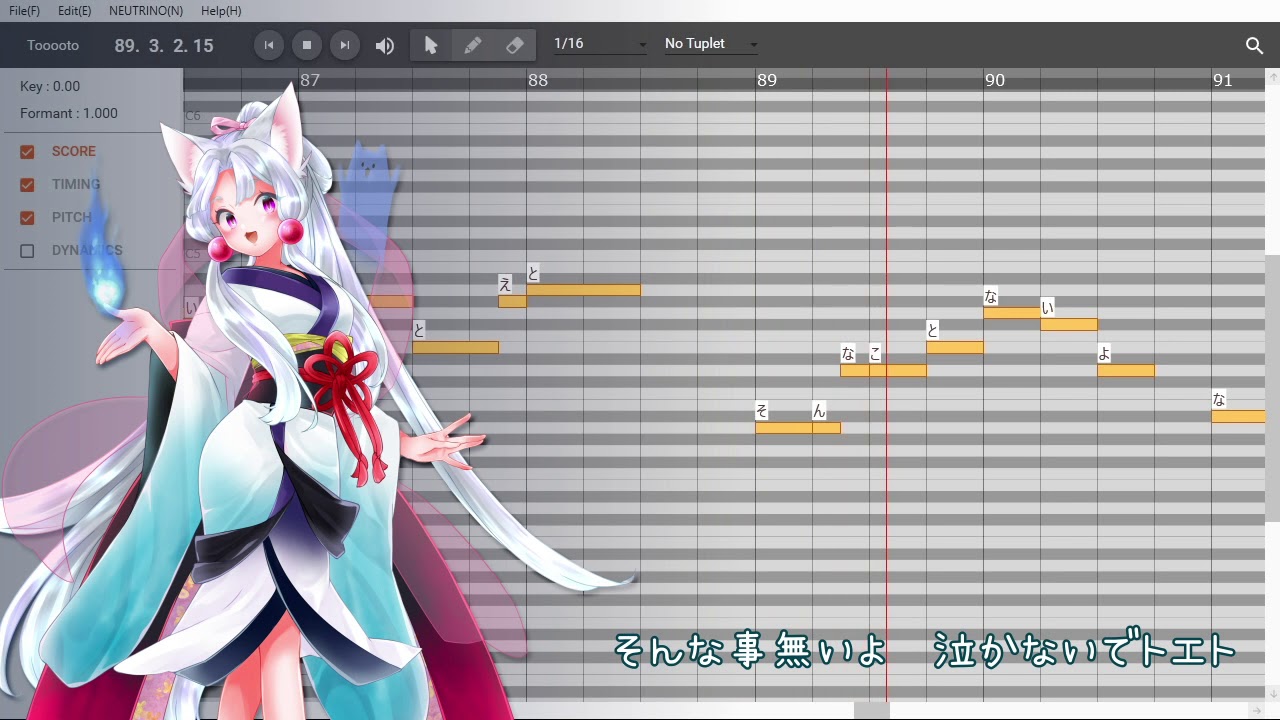This screenshot has width=1280, height=720.
Task: Click the Tooooto track name
Action: 53,46
